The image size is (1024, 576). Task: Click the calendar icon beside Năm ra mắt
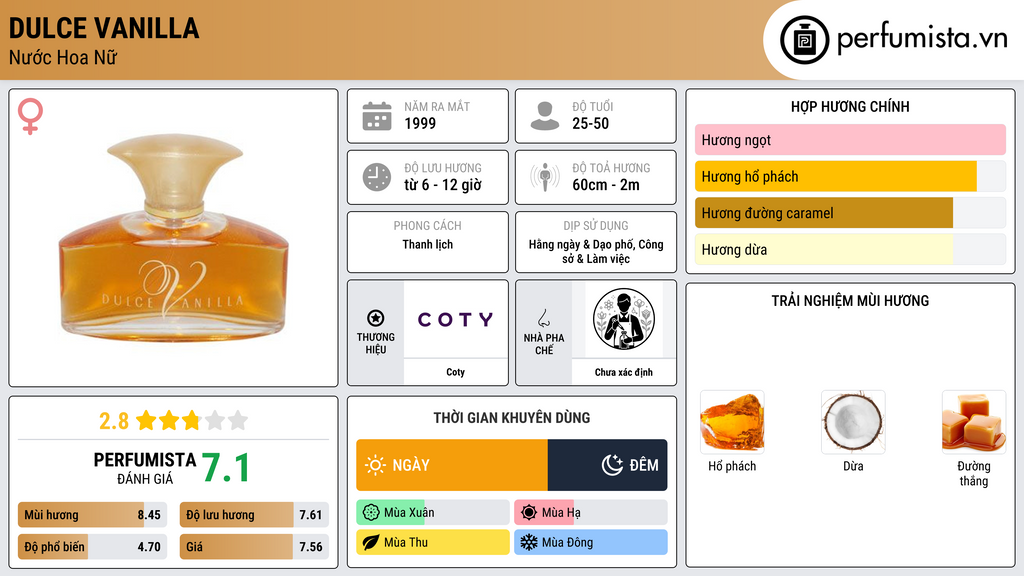377,116
